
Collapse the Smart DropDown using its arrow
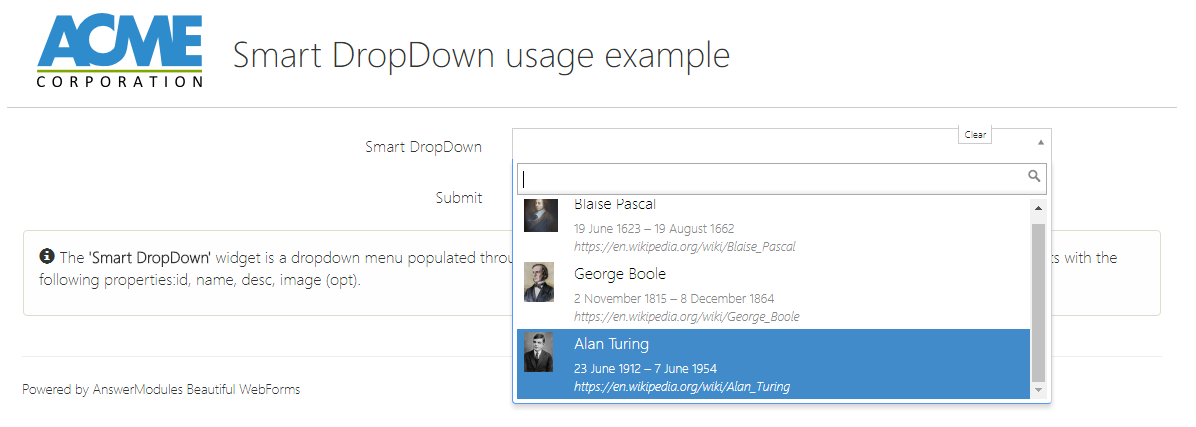[1040, 142]
